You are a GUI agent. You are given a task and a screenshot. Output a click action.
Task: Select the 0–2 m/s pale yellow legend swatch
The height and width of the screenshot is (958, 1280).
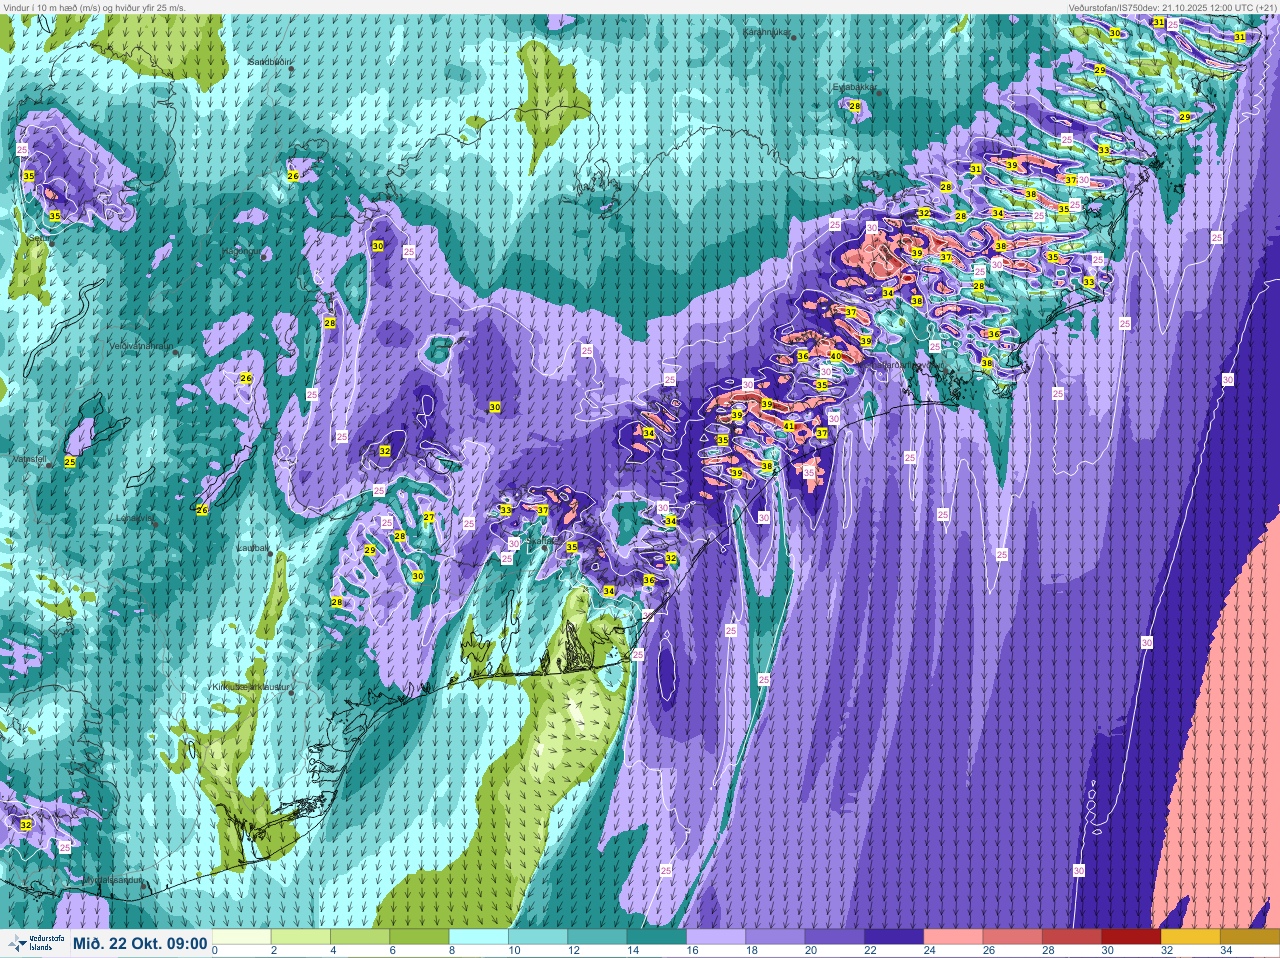[x=242, y=937]
